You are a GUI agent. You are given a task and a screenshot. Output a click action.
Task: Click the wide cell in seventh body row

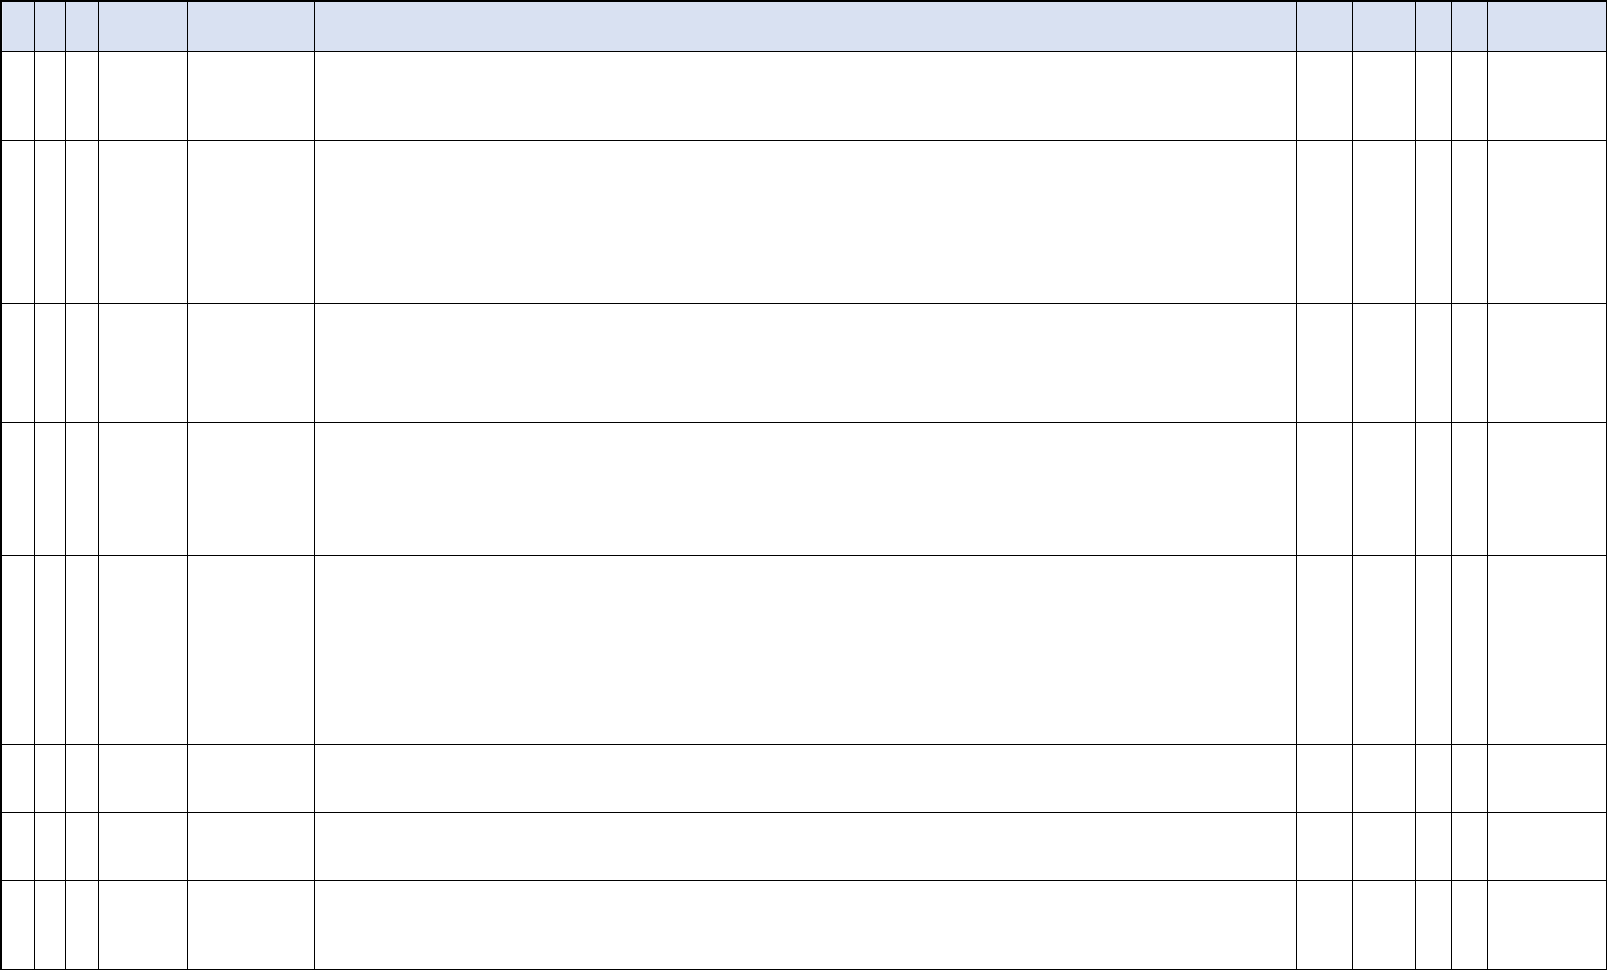(x=805, y=846)
